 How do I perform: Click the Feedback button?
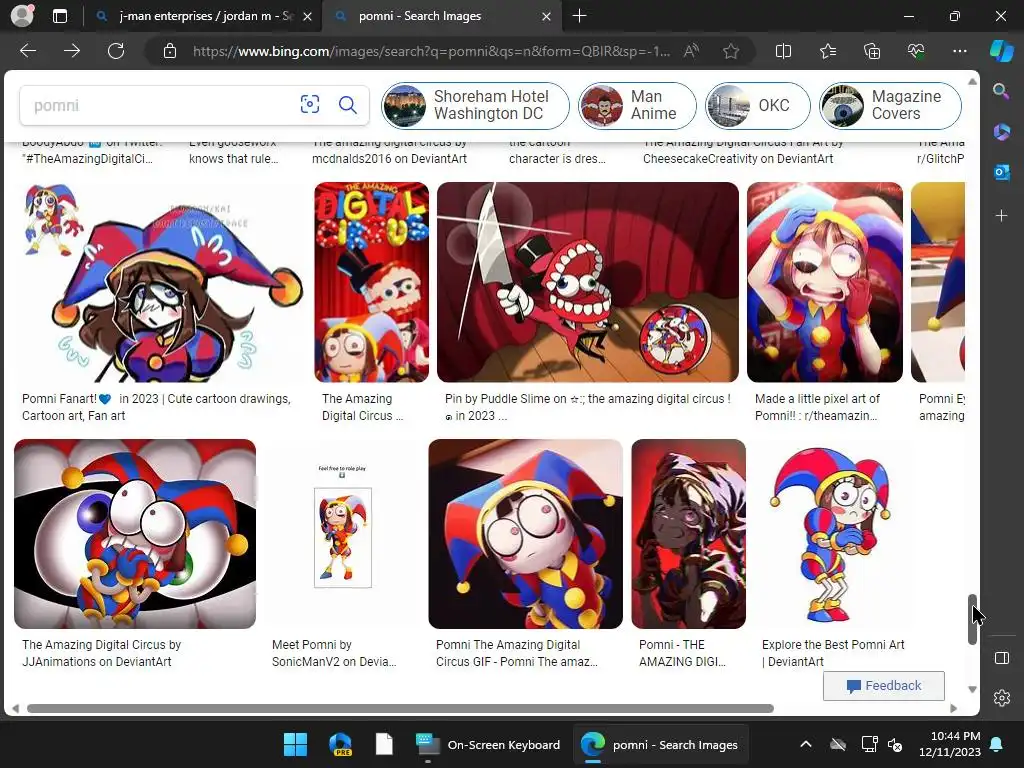click(x=884, y=686)
